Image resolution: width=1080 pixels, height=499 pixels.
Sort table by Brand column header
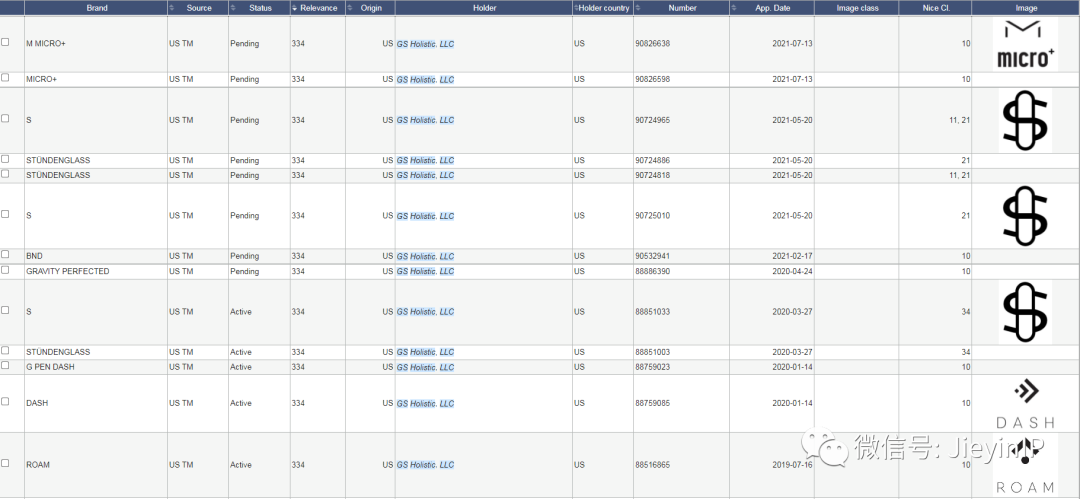click(96, 8)
